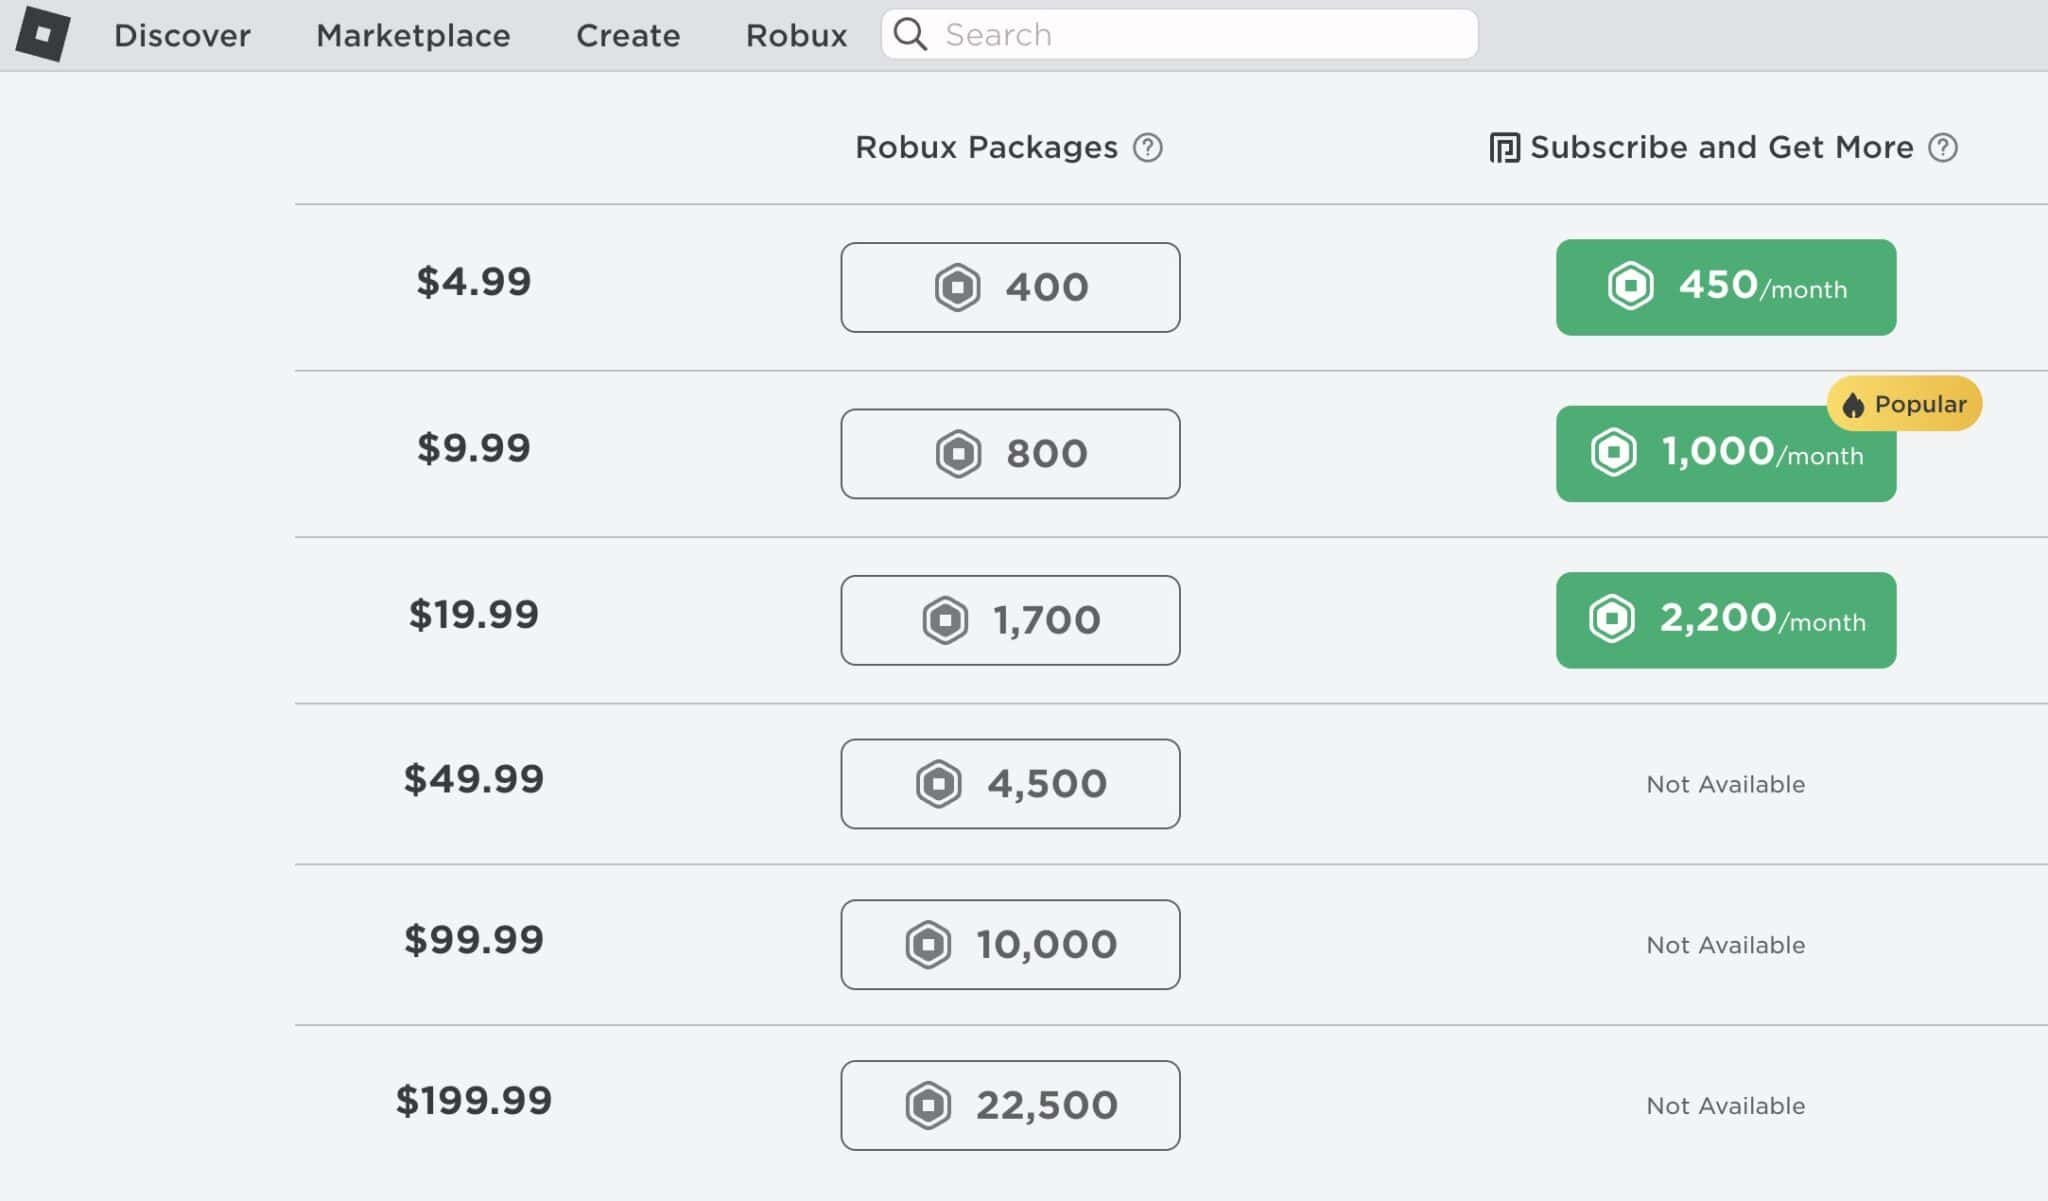Focus the Search input field
The width and height of the screenshot is (2048, 1201).
click(1200, 35)
